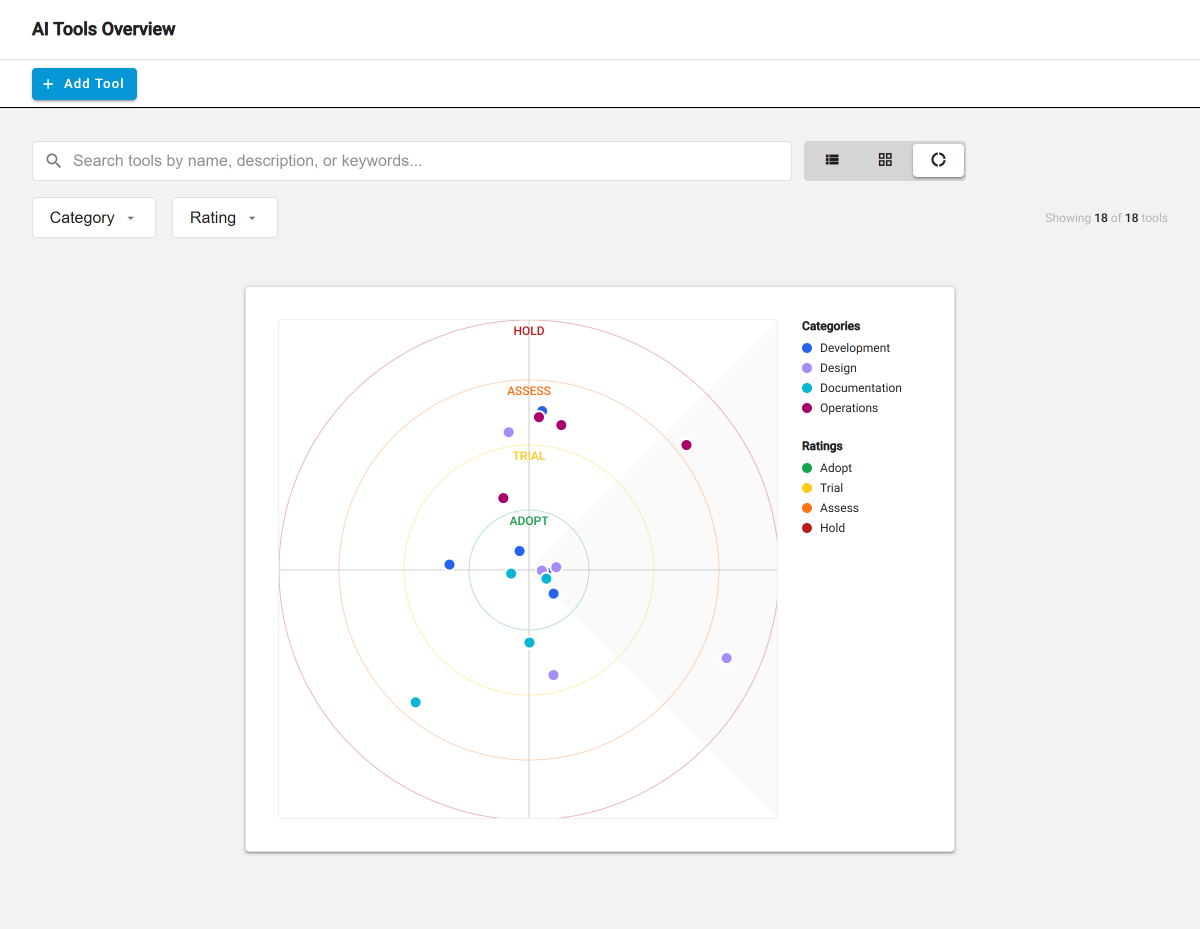The image size is (1200, 929).
Task: Click the Documentation legend dot
Action: click(x=806, y=388)
